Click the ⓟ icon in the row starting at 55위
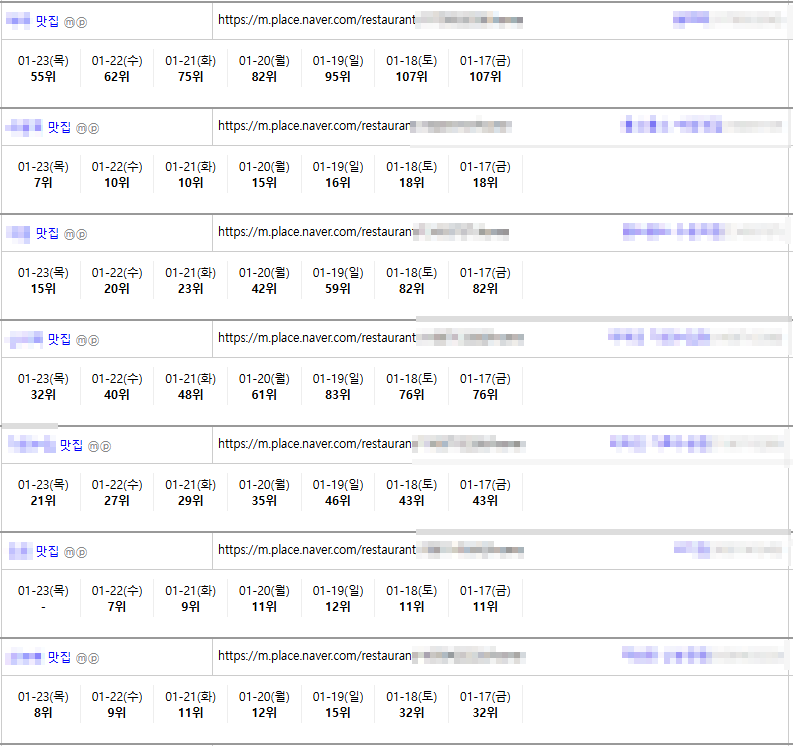 coord(81,21)
